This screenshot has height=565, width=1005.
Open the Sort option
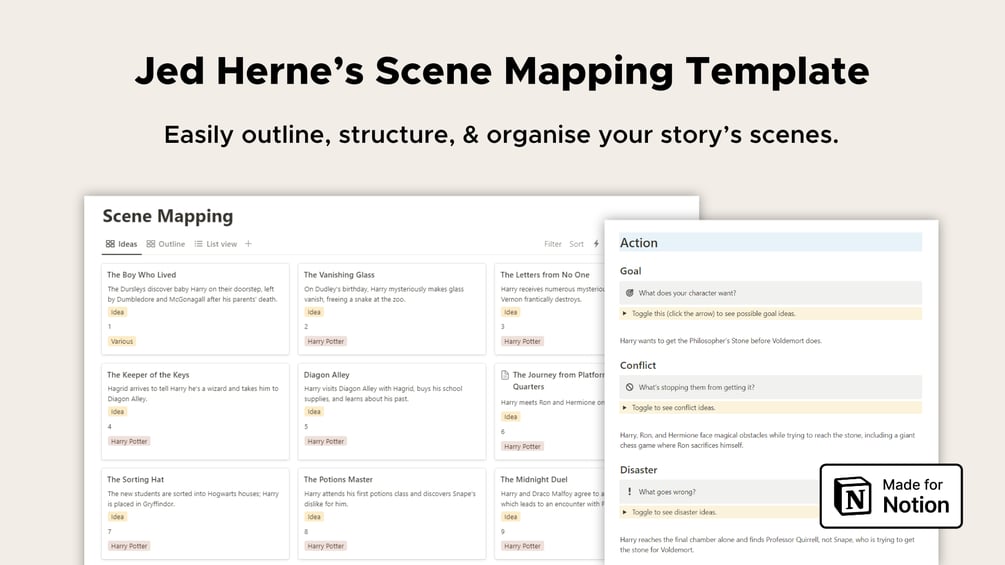tap(577, 244)
